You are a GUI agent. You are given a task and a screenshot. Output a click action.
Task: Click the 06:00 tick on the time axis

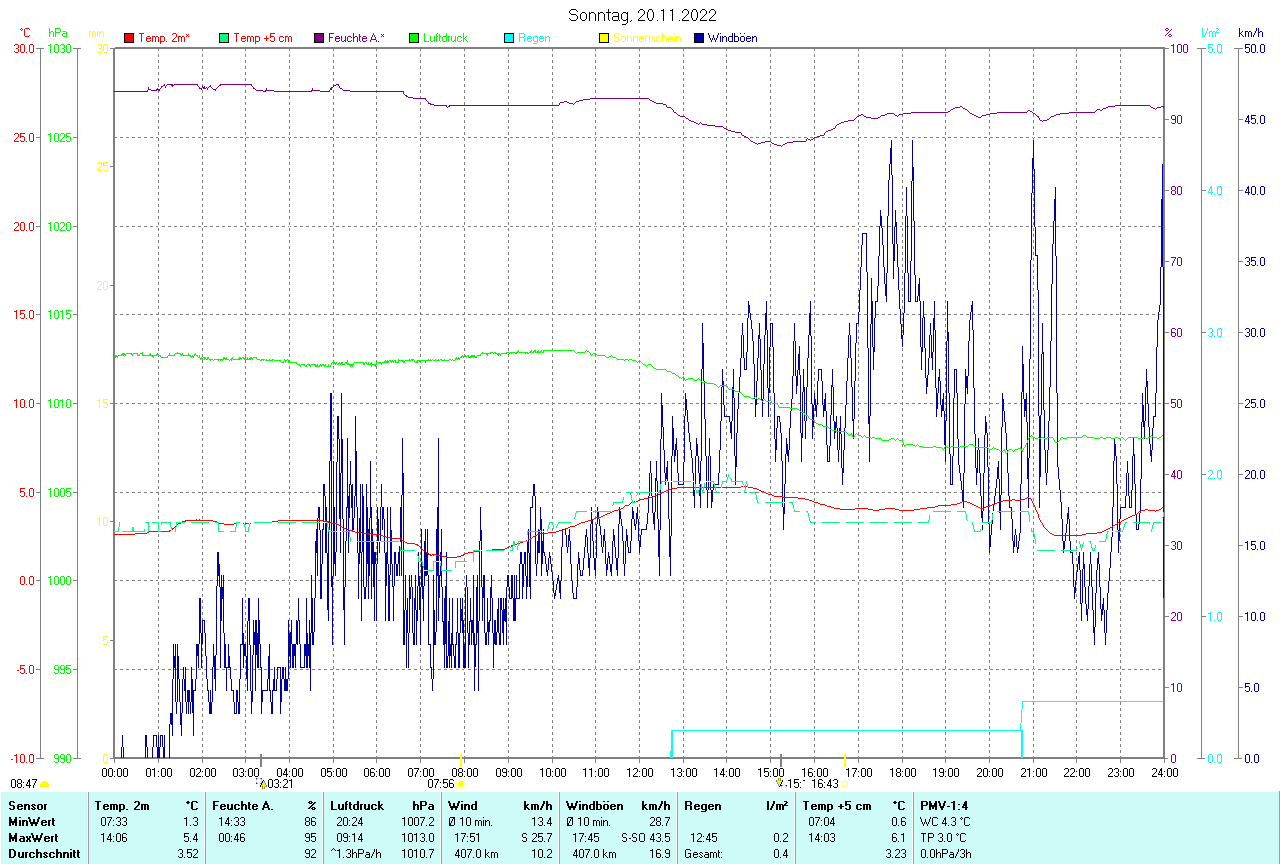[x=377, y=772]
